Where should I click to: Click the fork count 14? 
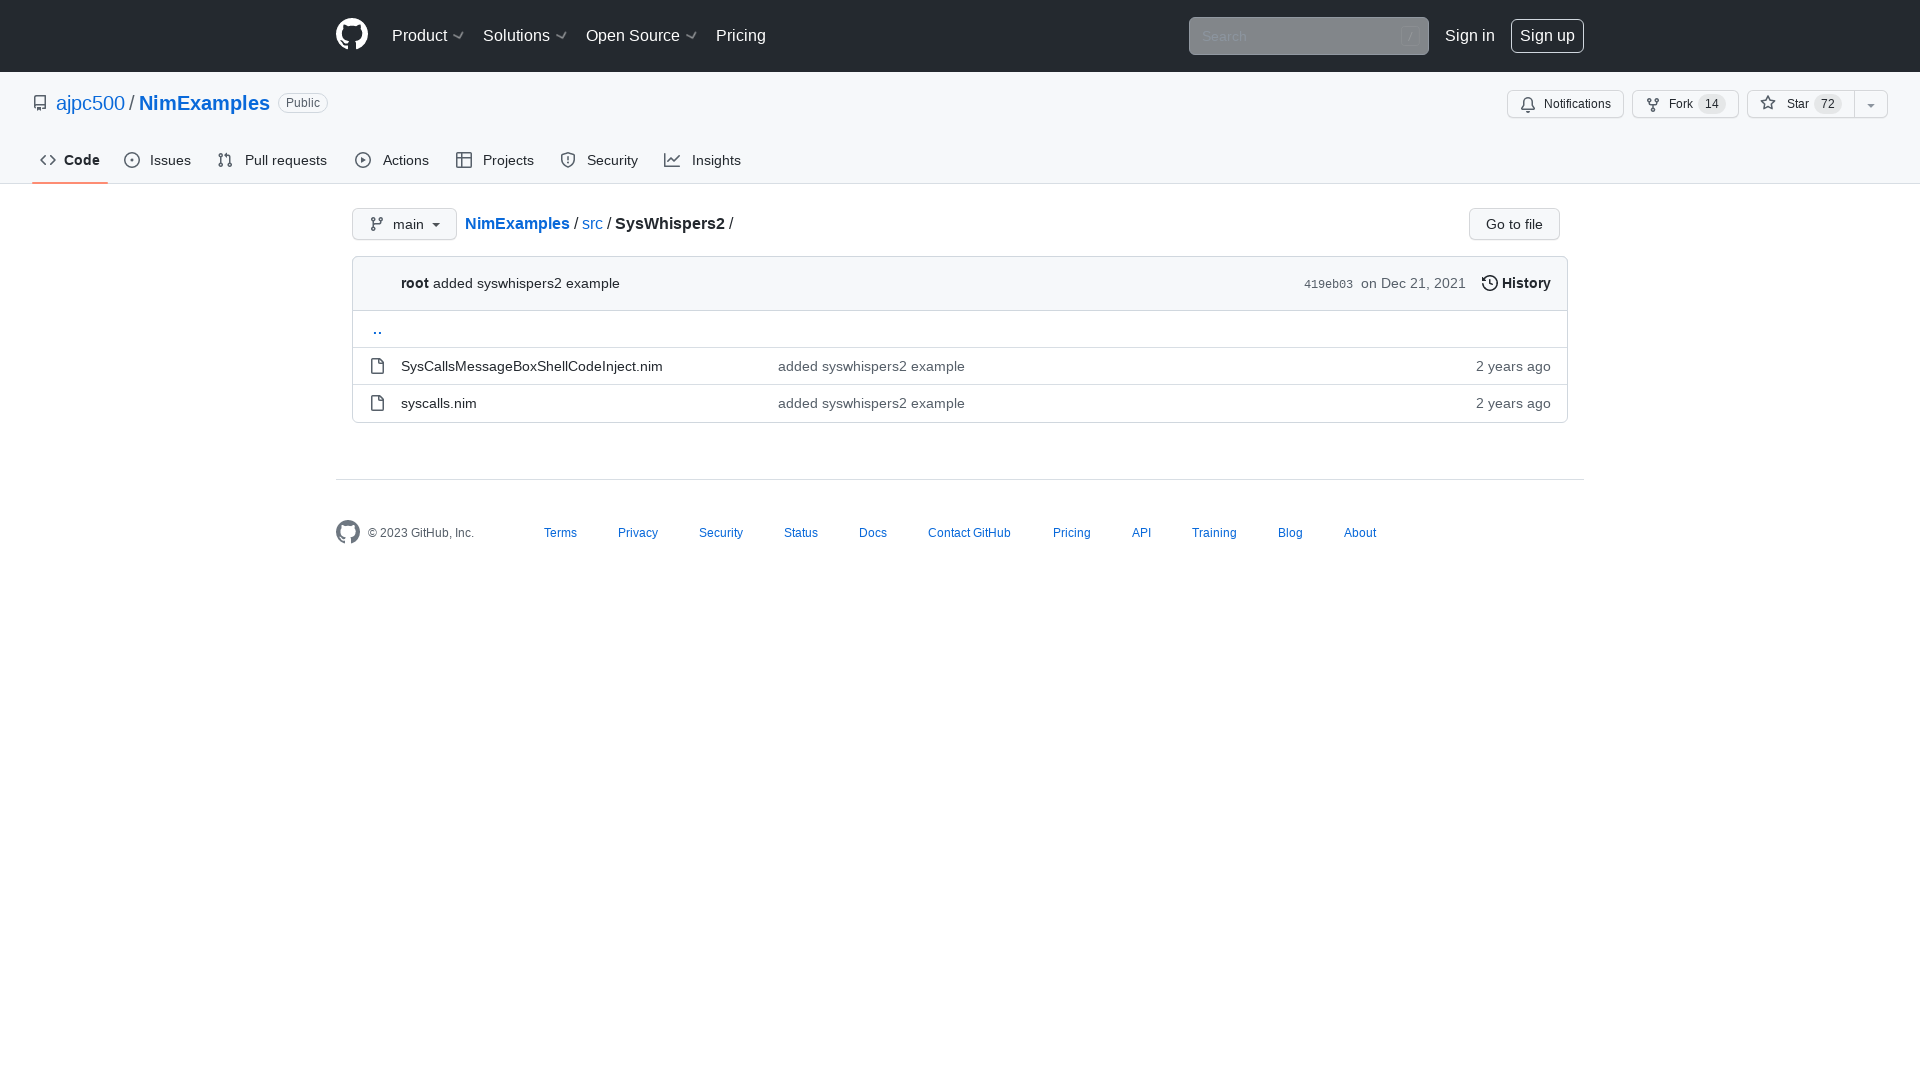(1711, 104)
